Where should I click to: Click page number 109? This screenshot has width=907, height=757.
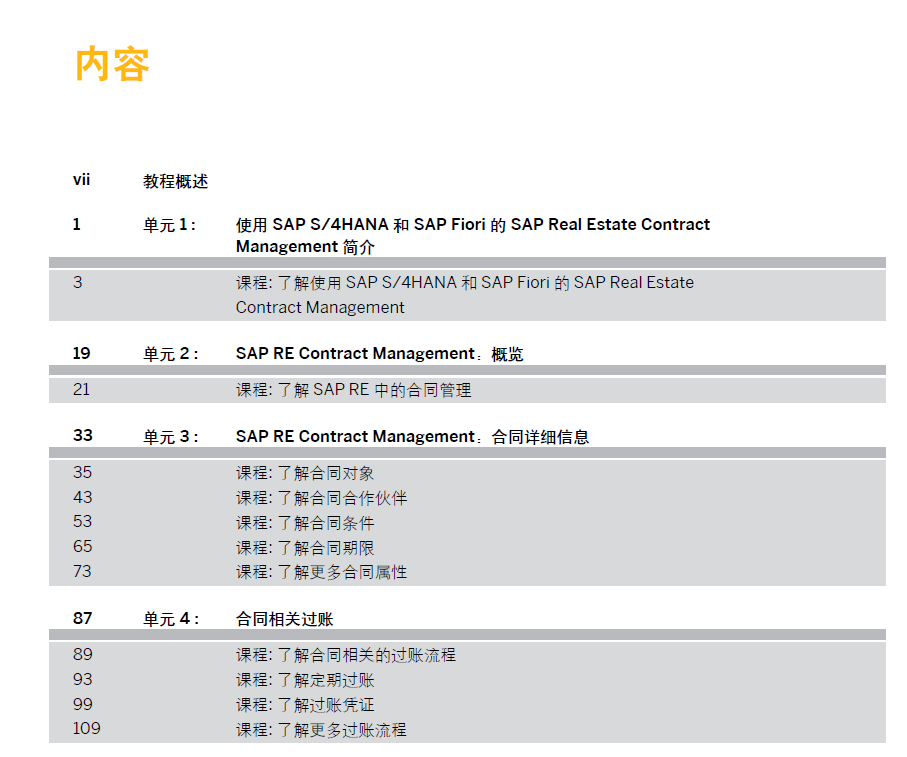(x=87, y=728)
